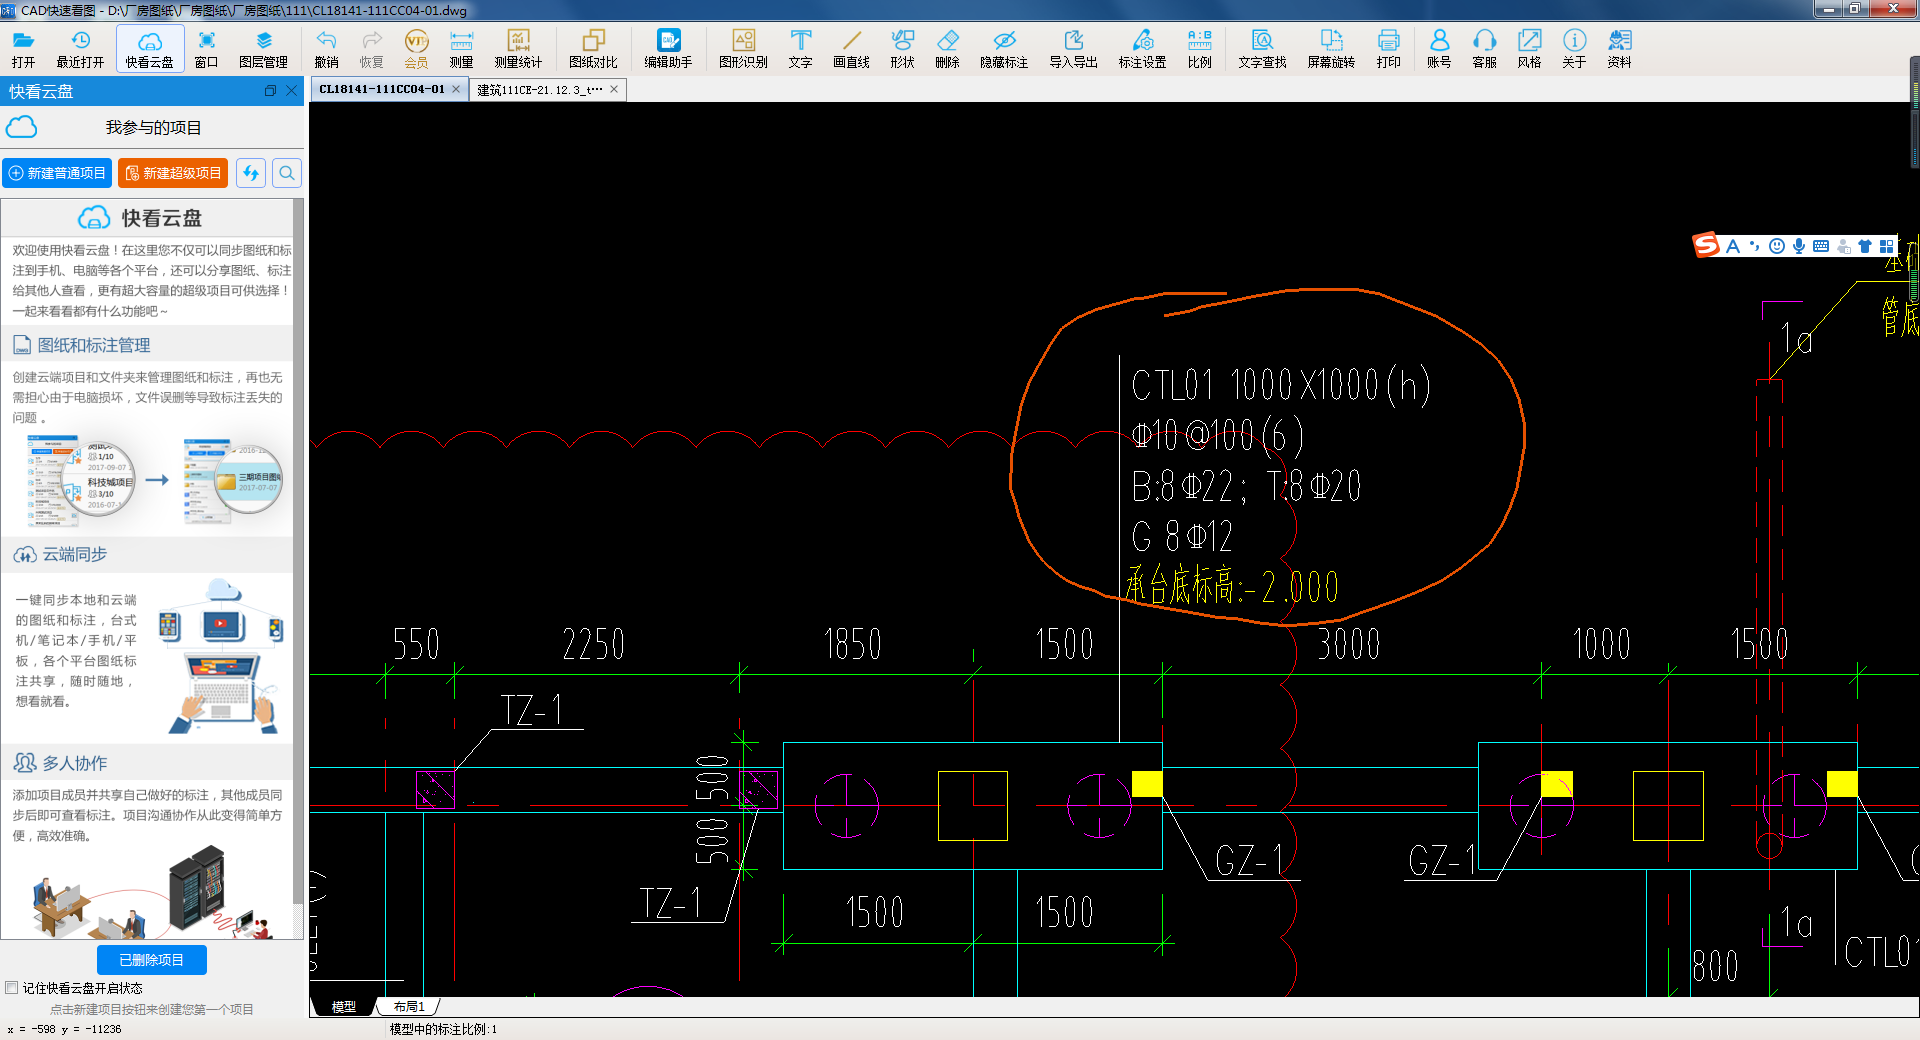
Task: Select the 删除 eraser tool
Action: tap(947, 48)
